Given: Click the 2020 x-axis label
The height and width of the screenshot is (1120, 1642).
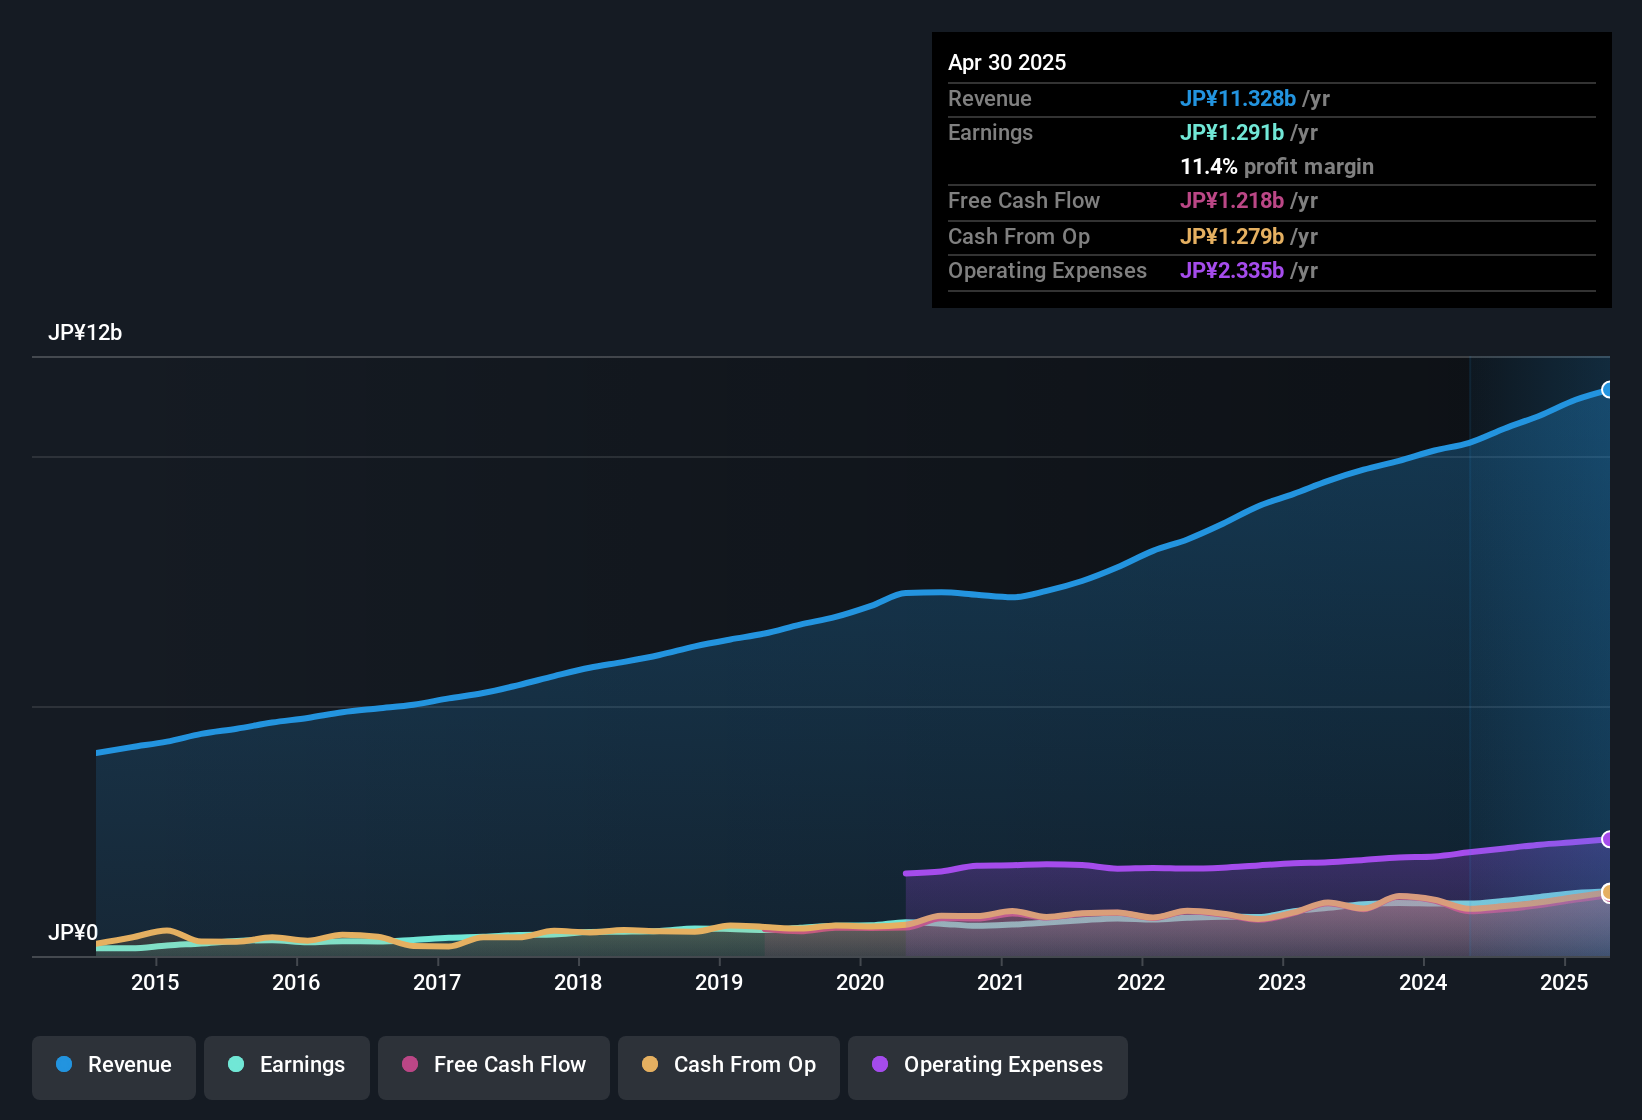Looking at the screenshot, I should pos(860,983).
